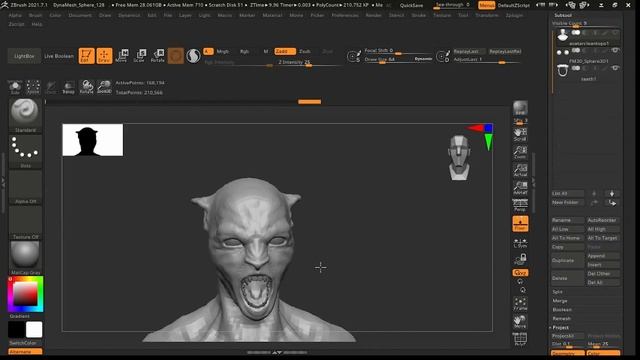Image resolution: width=640 pixels, height=360 pixels.
Task: Open the Alpha Off selector
Action: pos(25,187)
